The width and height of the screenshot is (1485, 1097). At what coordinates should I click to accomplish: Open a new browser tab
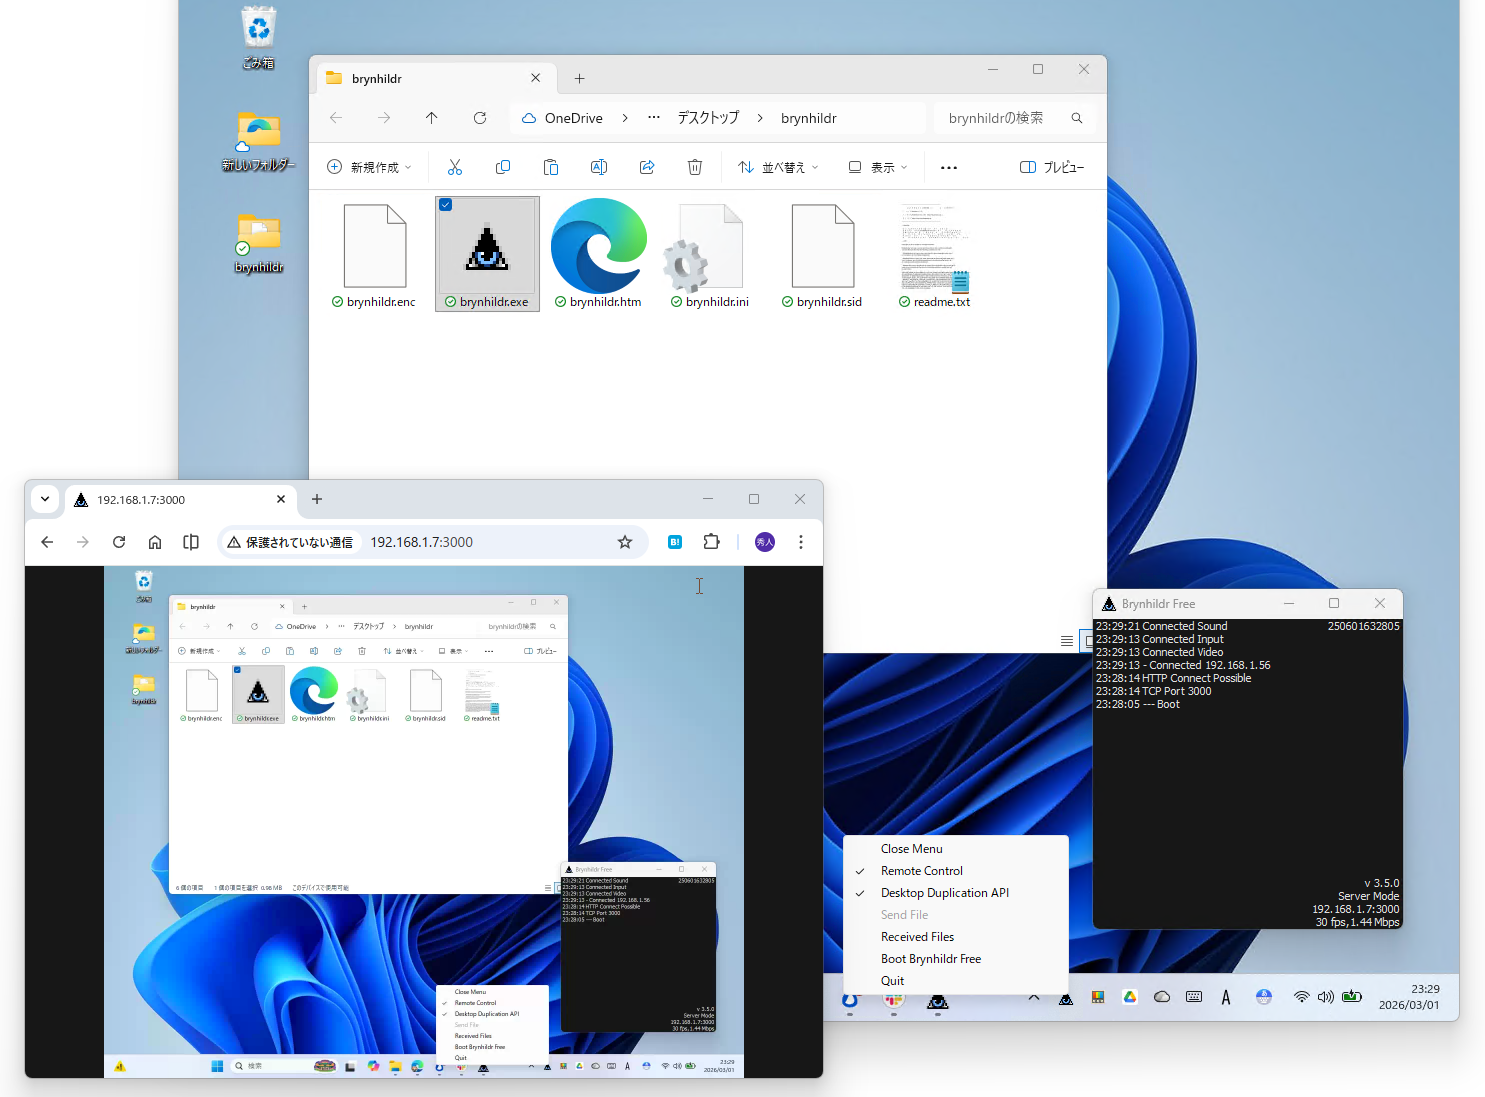point(317,499)
